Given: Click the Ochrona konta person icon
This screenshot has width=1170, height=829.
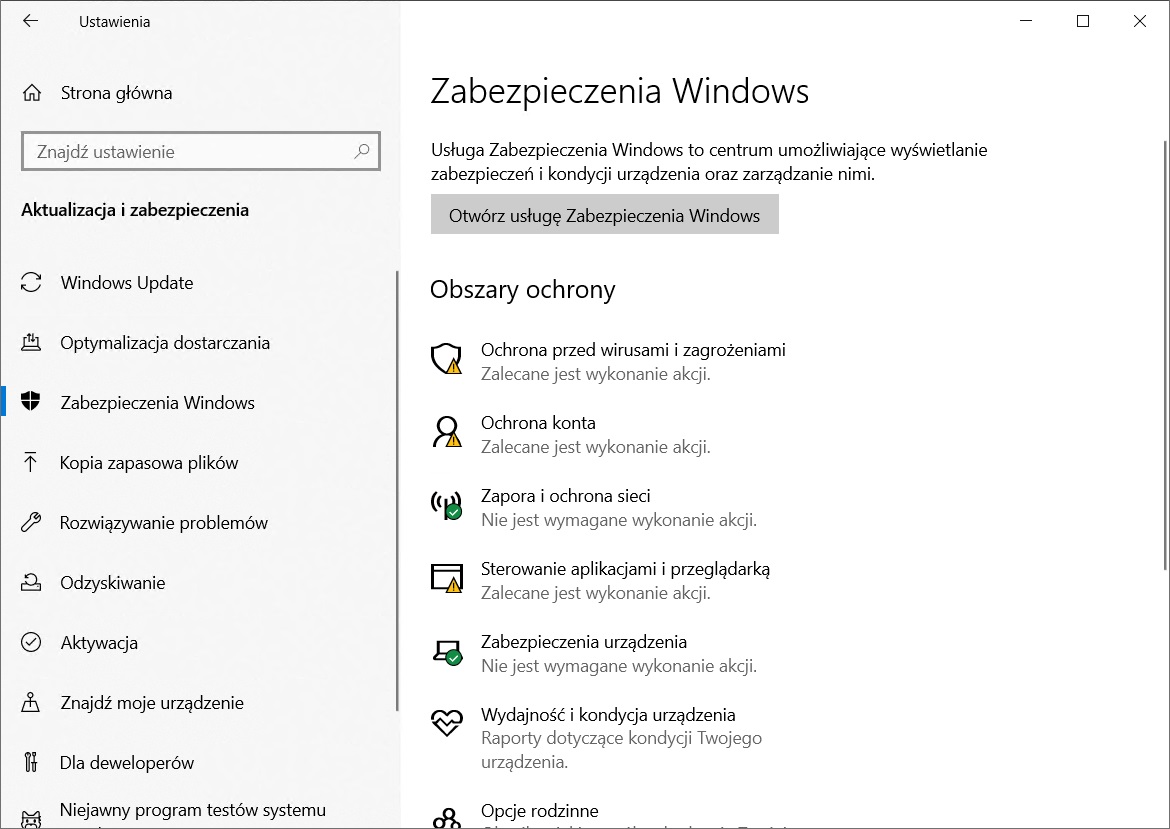Looking at the screenshot, I should click(x=446, y=431).
